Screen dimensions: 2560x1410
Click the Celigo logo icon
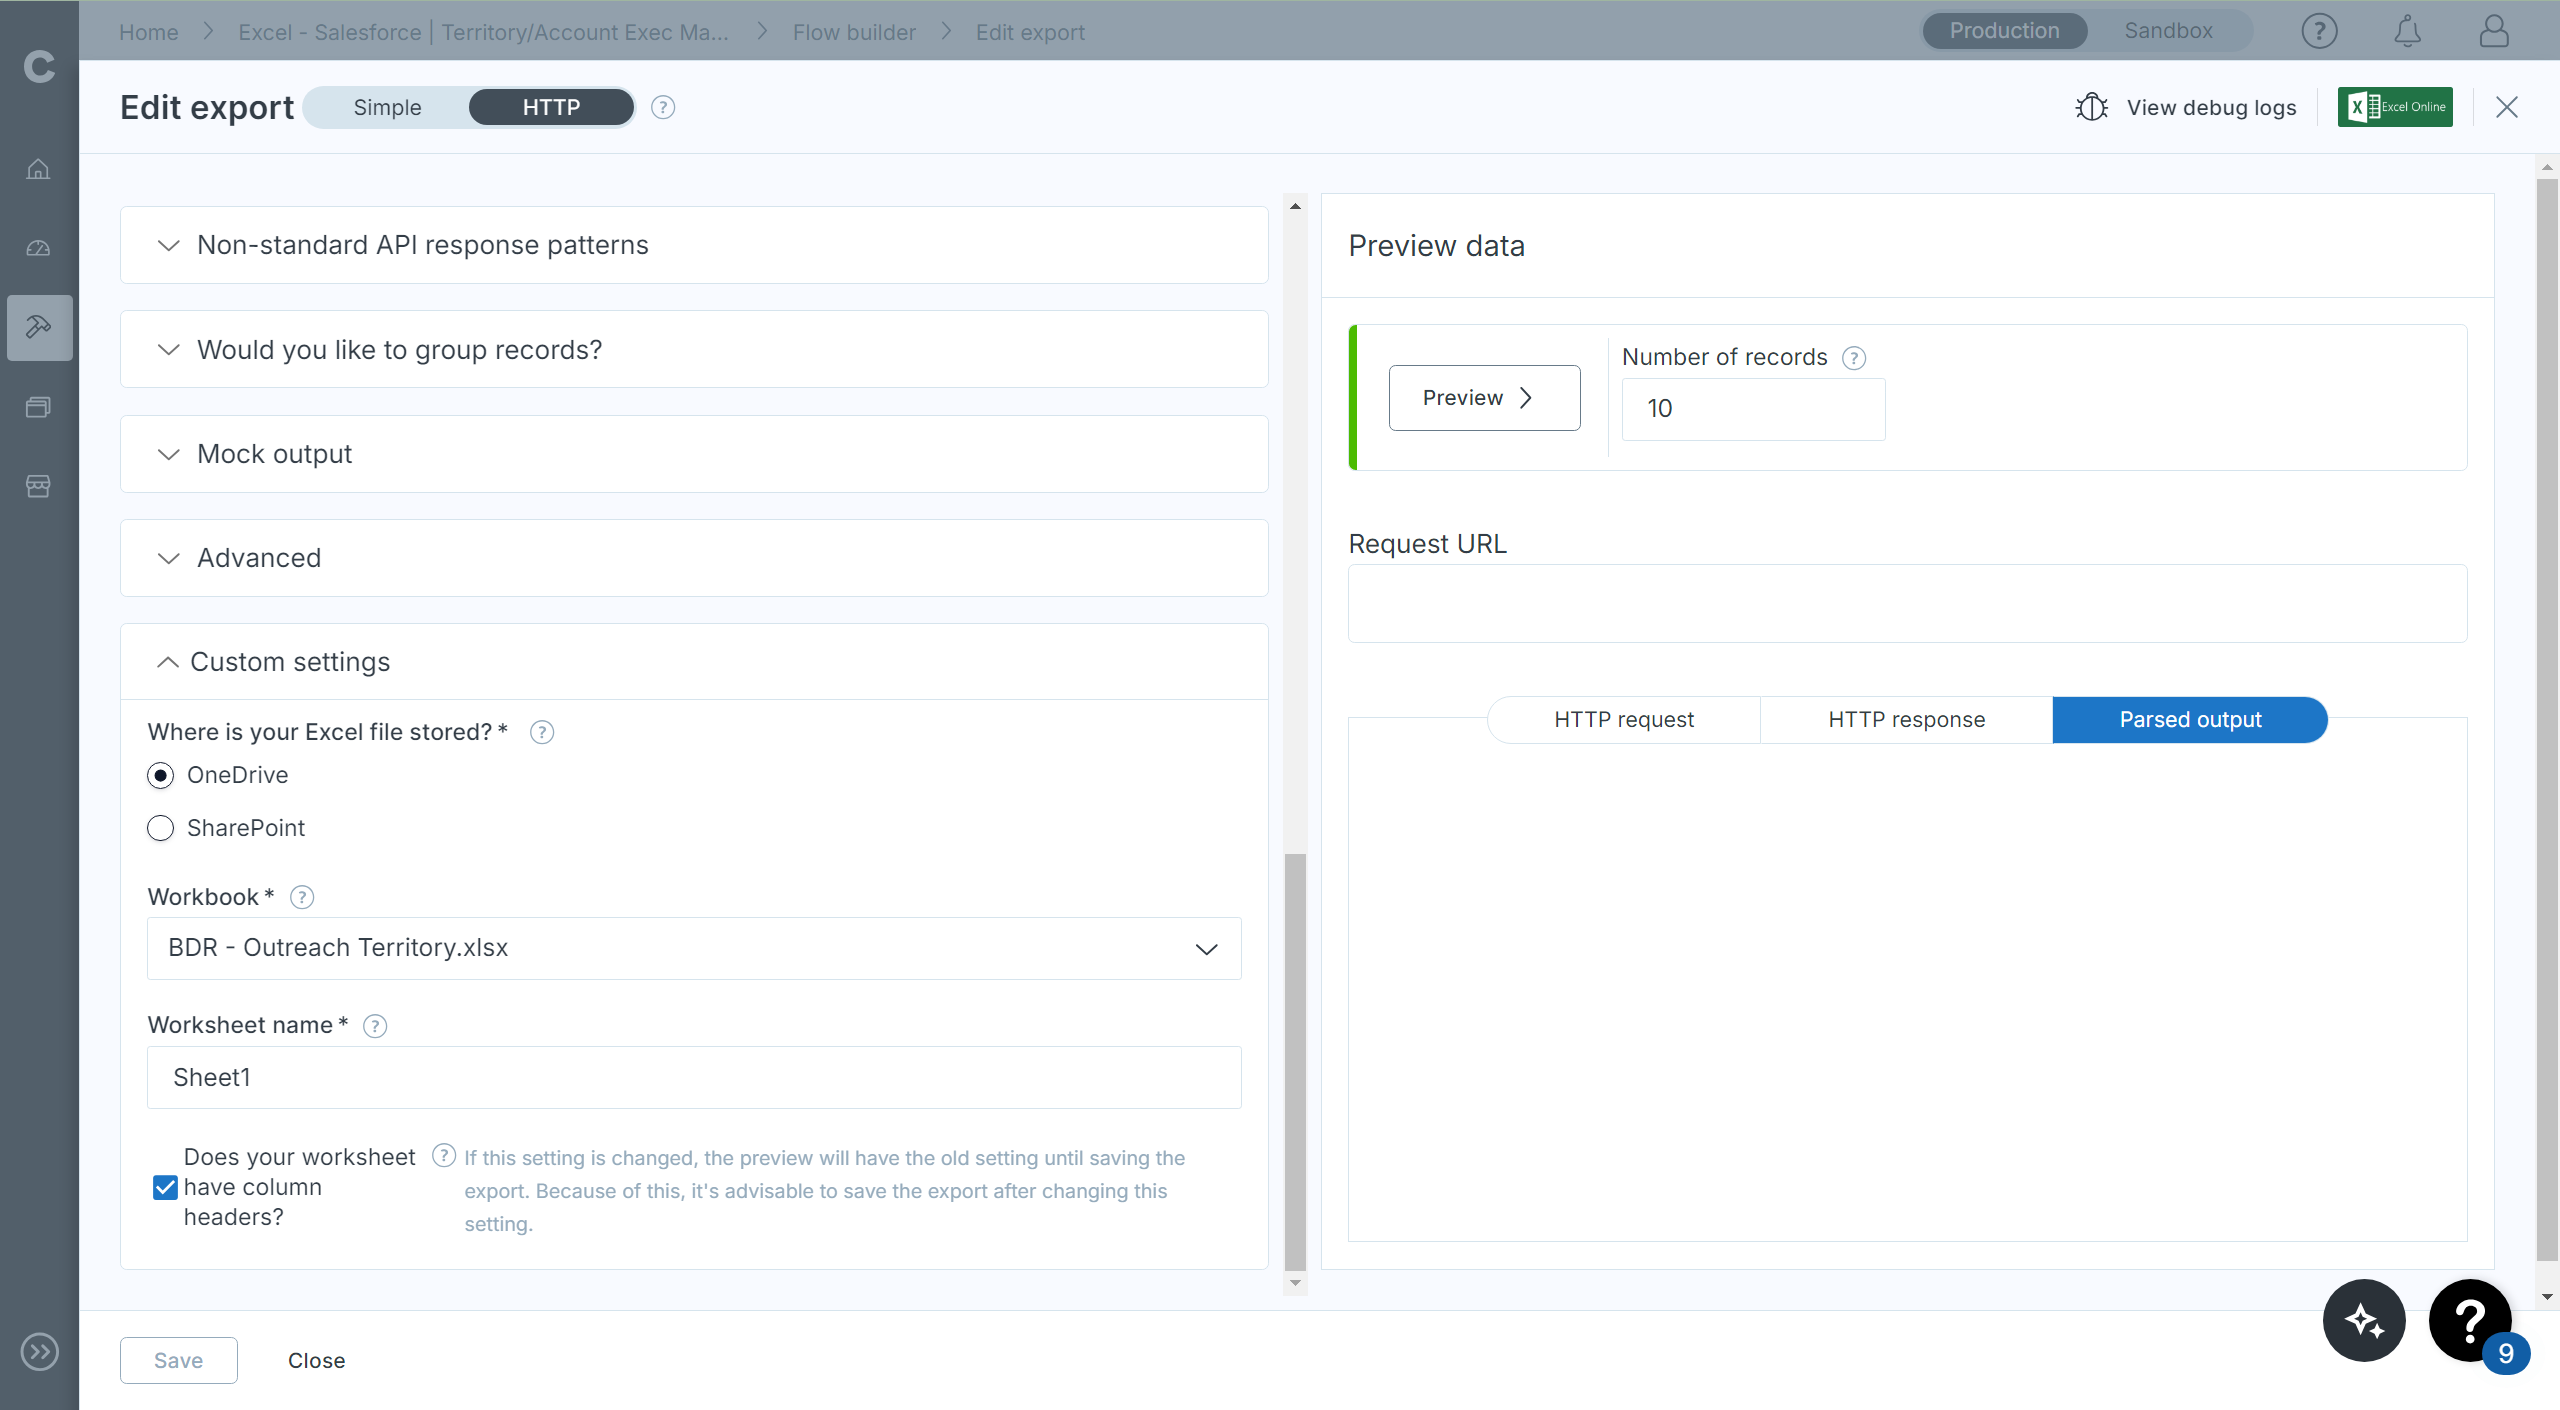(39, 66)
